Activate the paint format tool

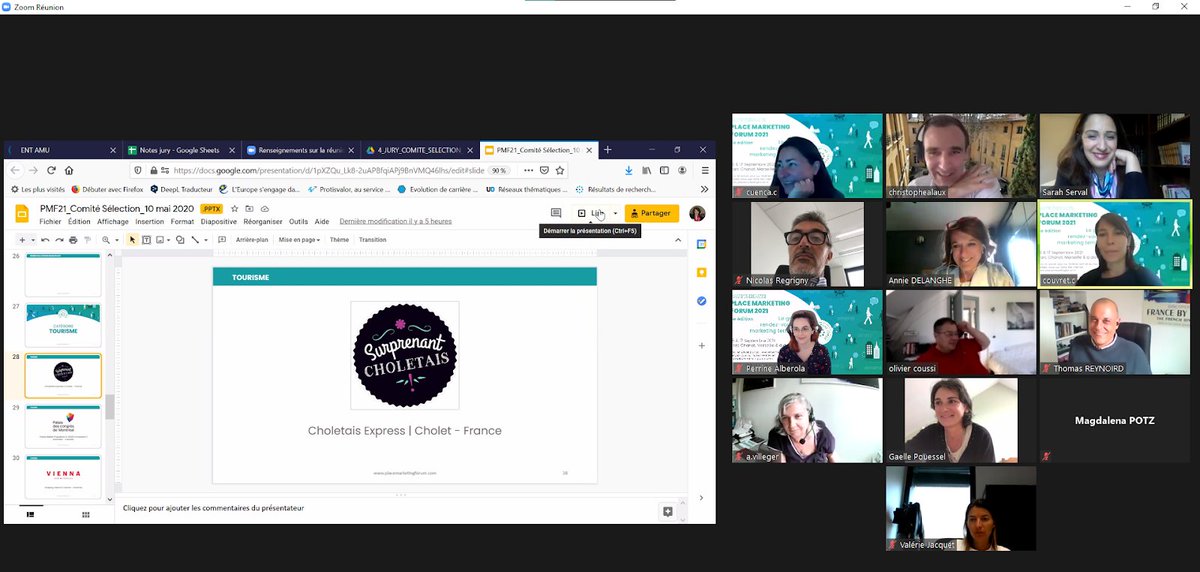(87, 240)
